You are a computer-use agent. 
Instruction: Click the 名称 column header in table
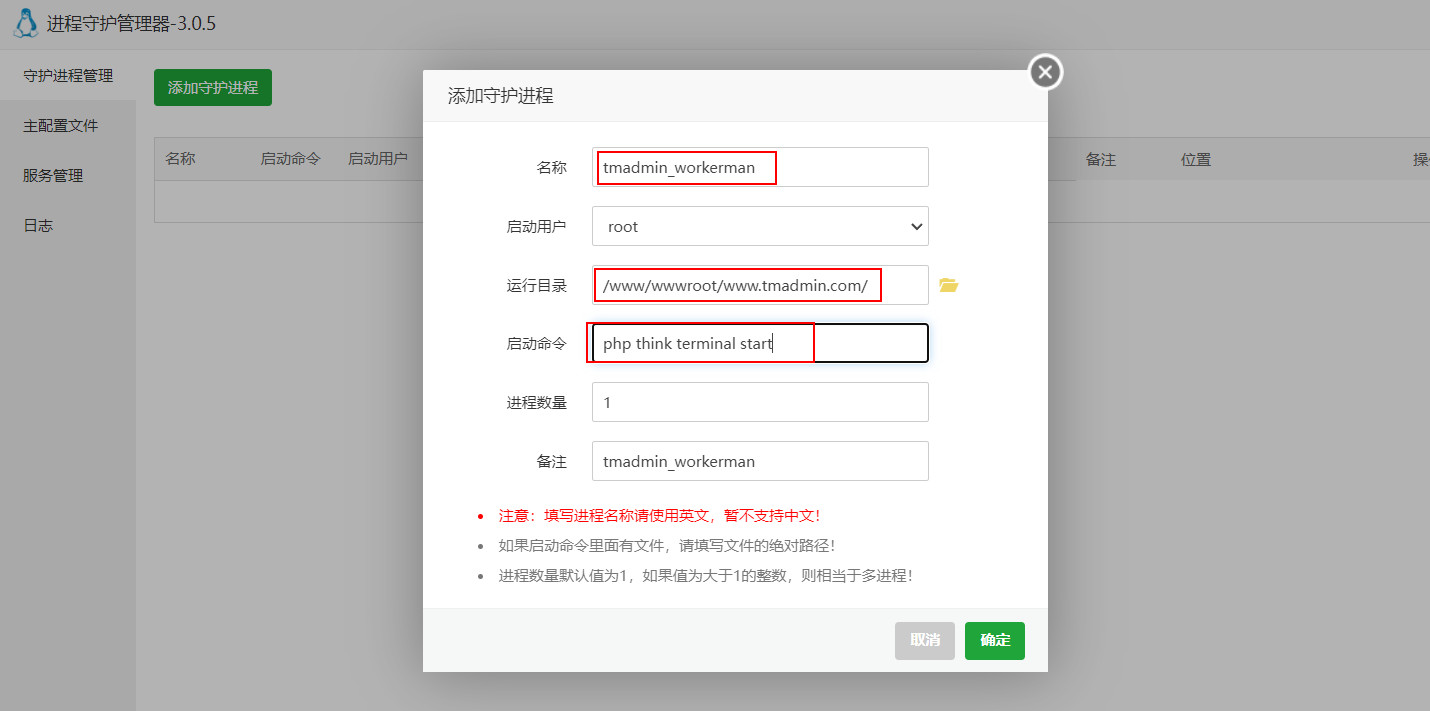point(180,159)
